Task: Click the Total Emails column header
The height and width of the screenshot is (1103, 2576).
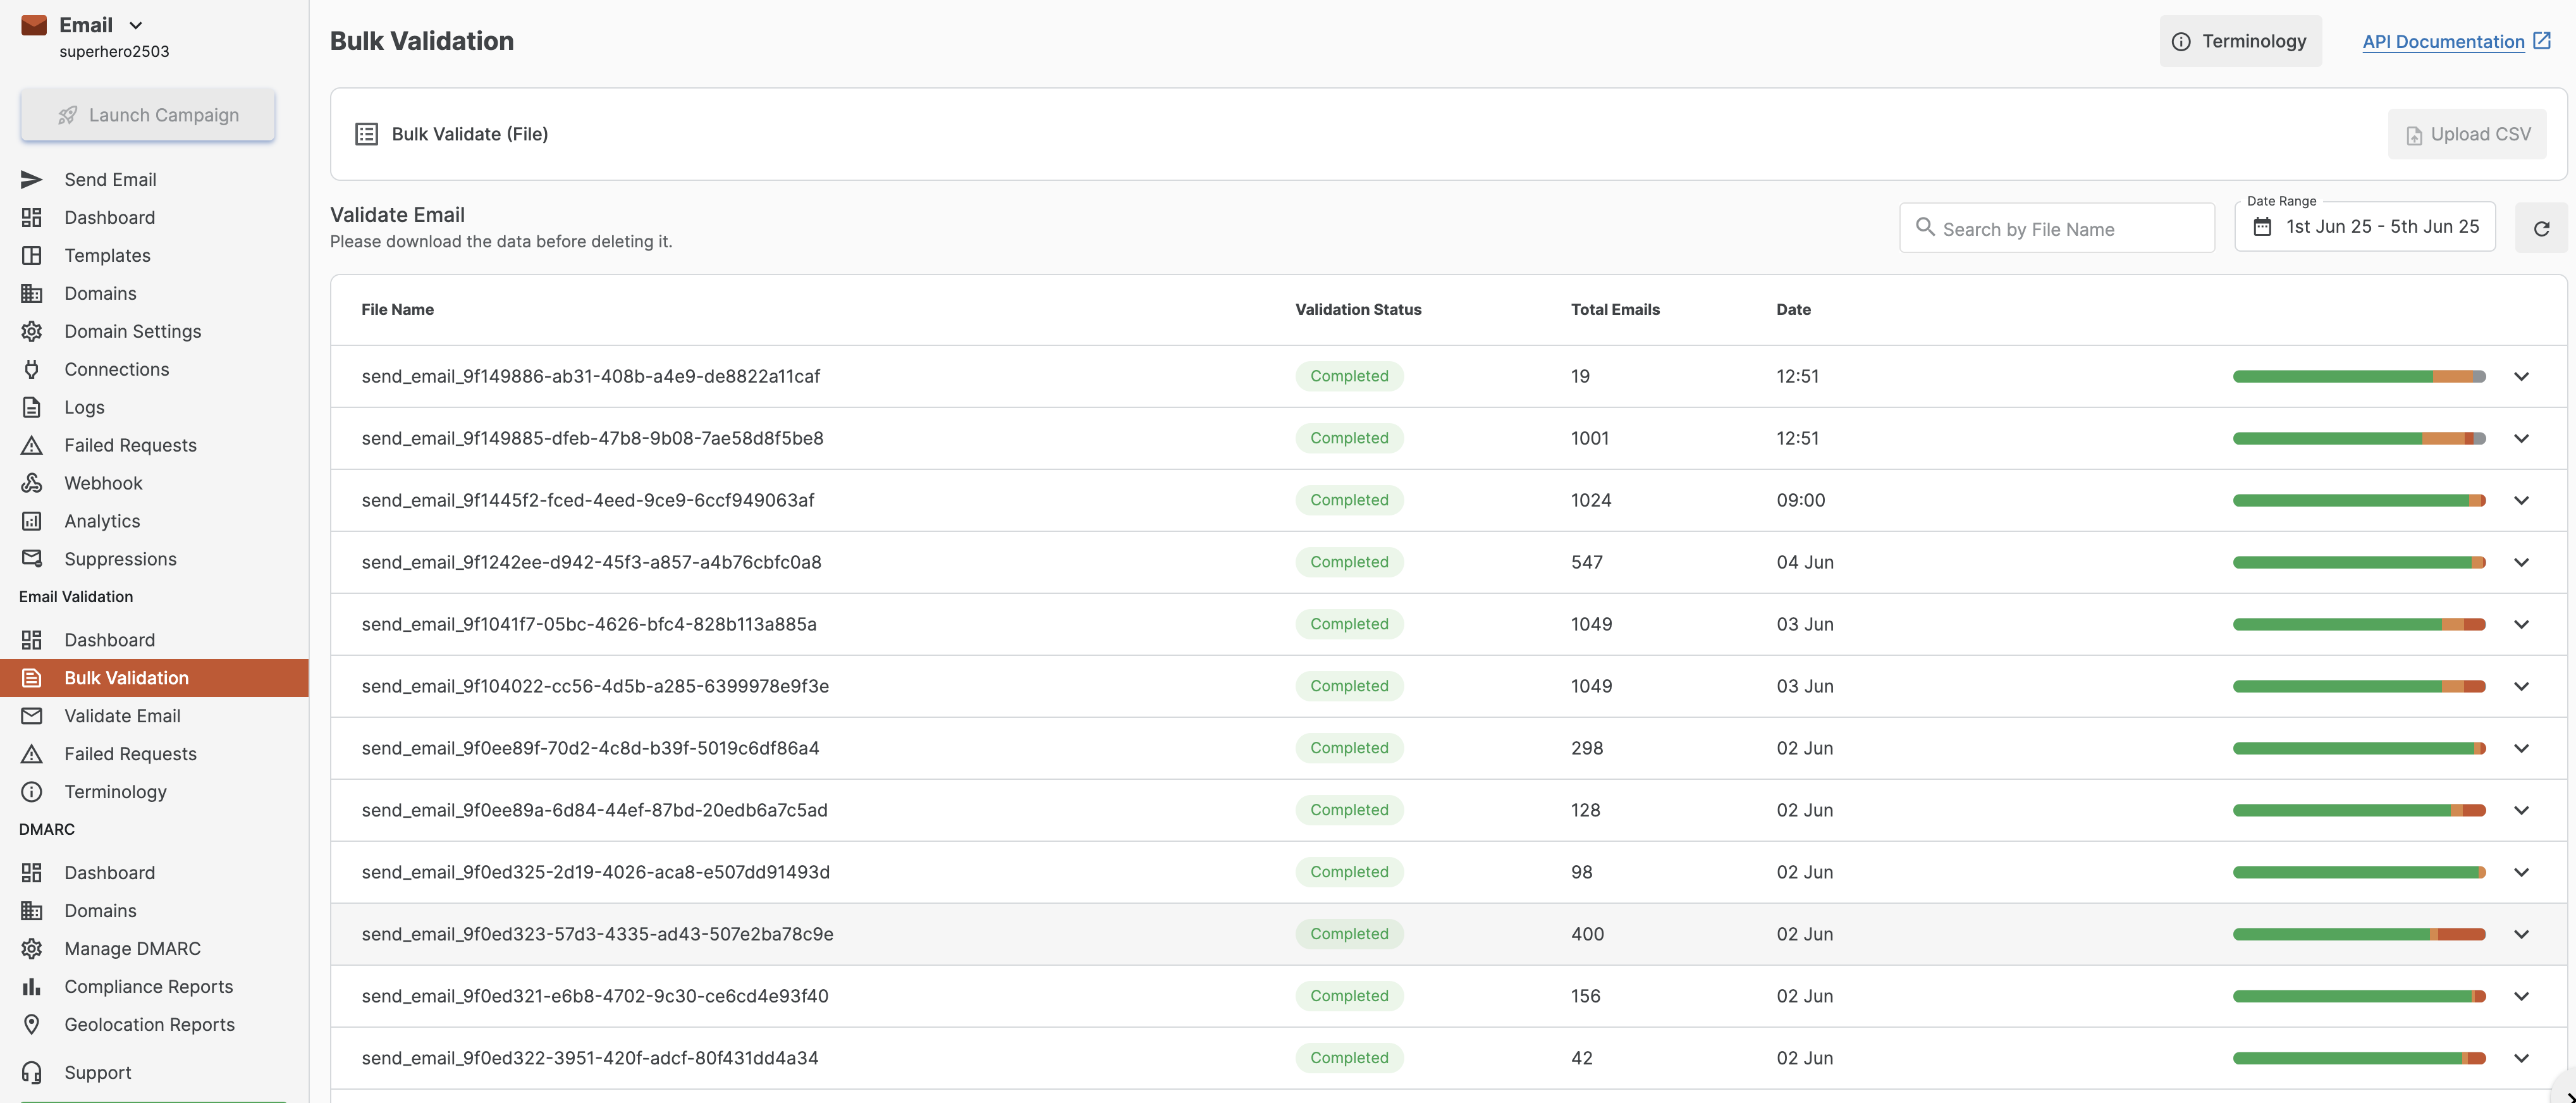Action: coord(1615,310)
